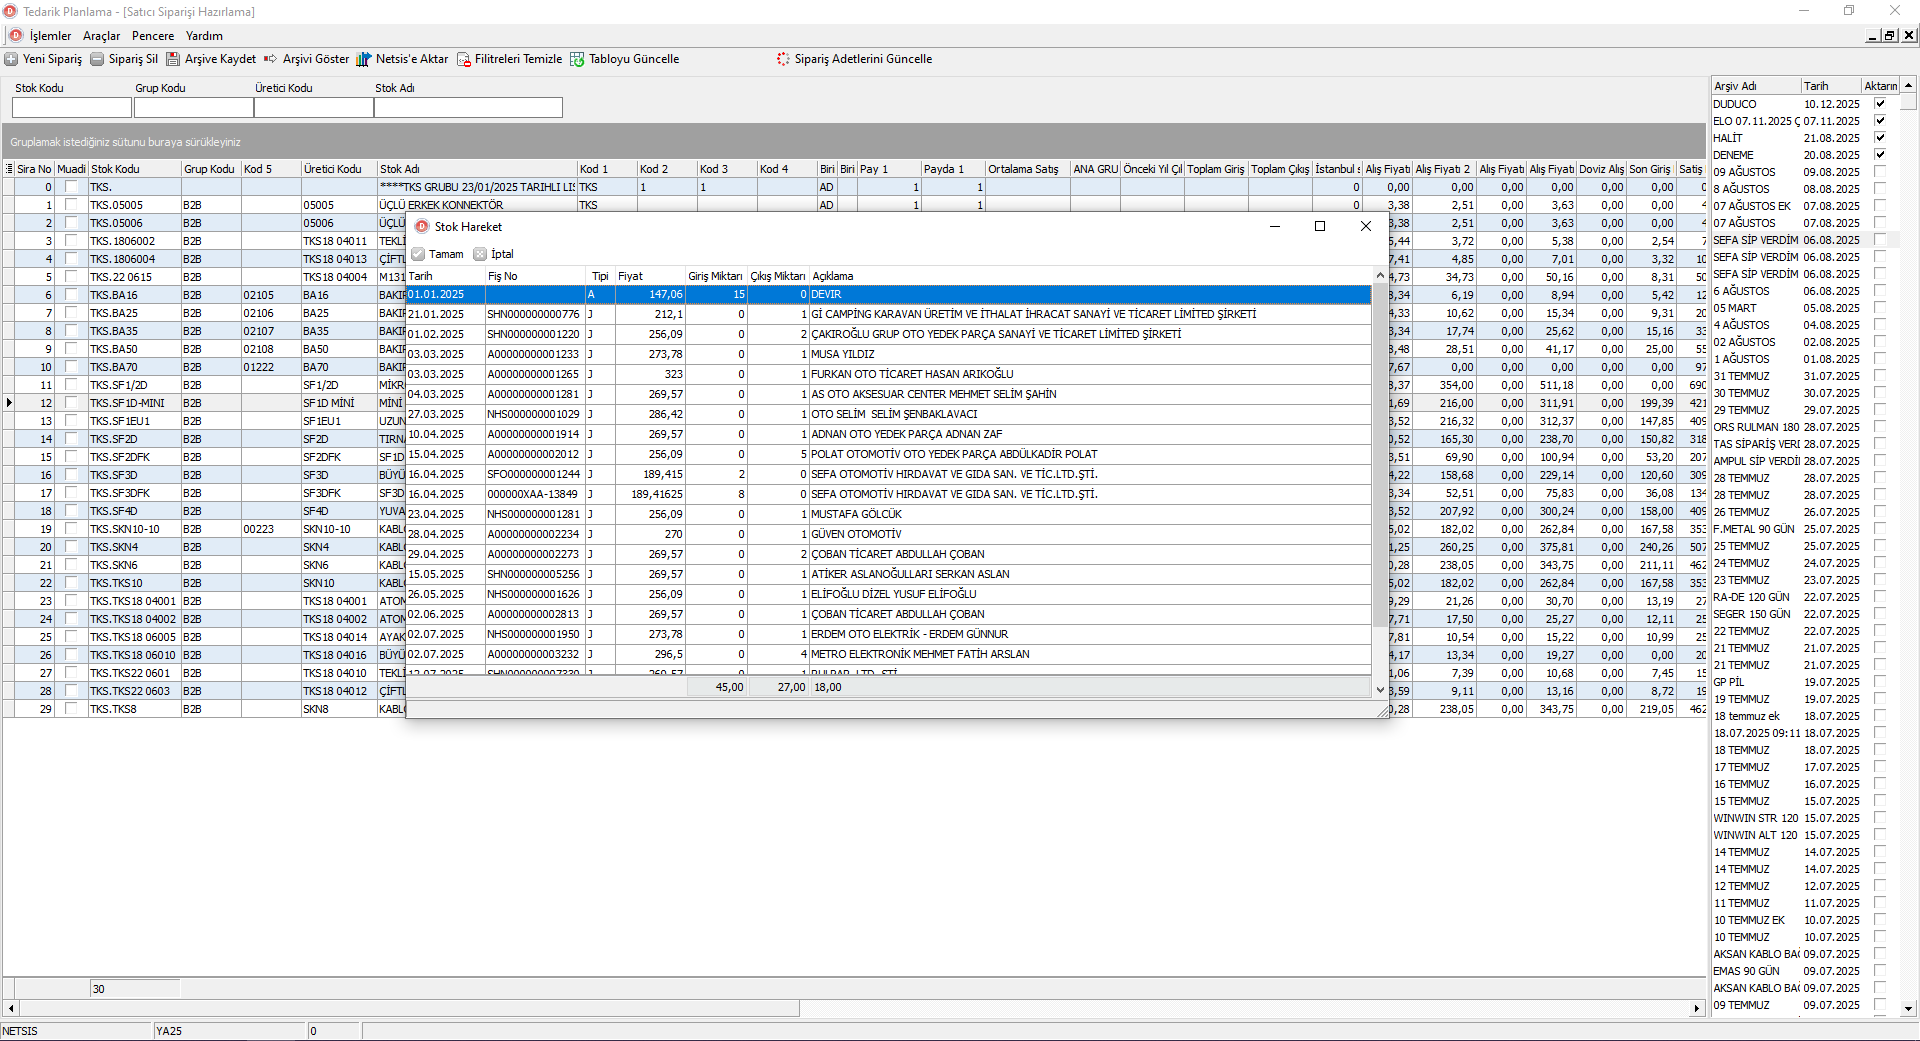Refresh table with Tabloyu Güncelle icon
Screen dimensions: 1920x1041
(x=577, y=59)
